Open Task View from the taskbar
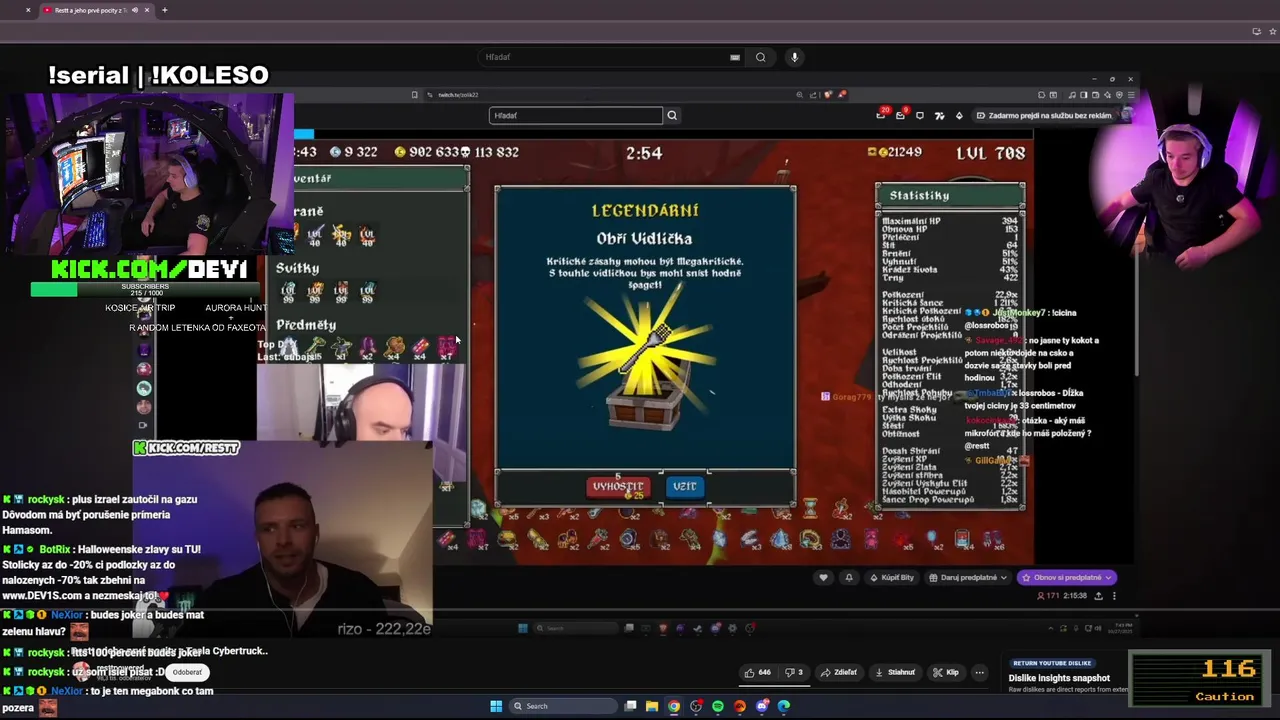 (630, 706)
